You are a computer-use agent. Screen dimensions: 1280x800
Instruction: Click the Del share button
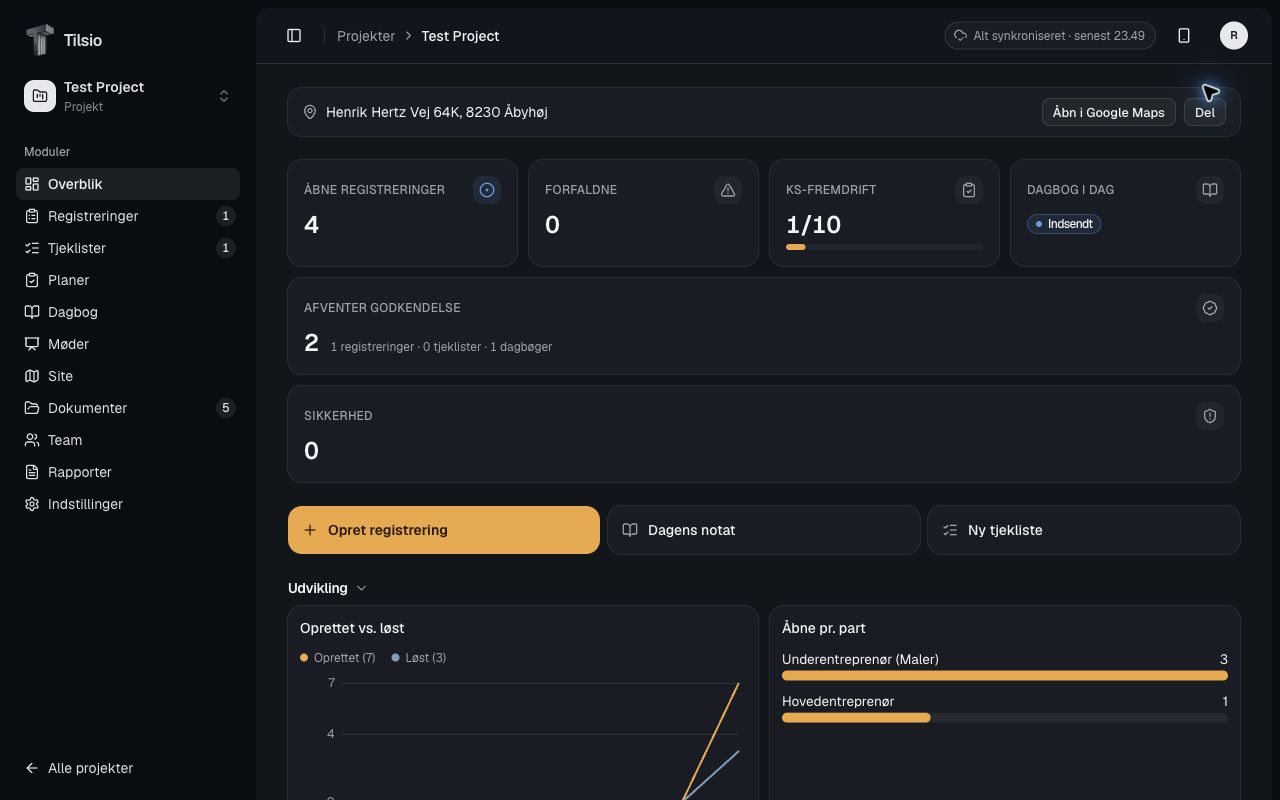coord(1204,112)
